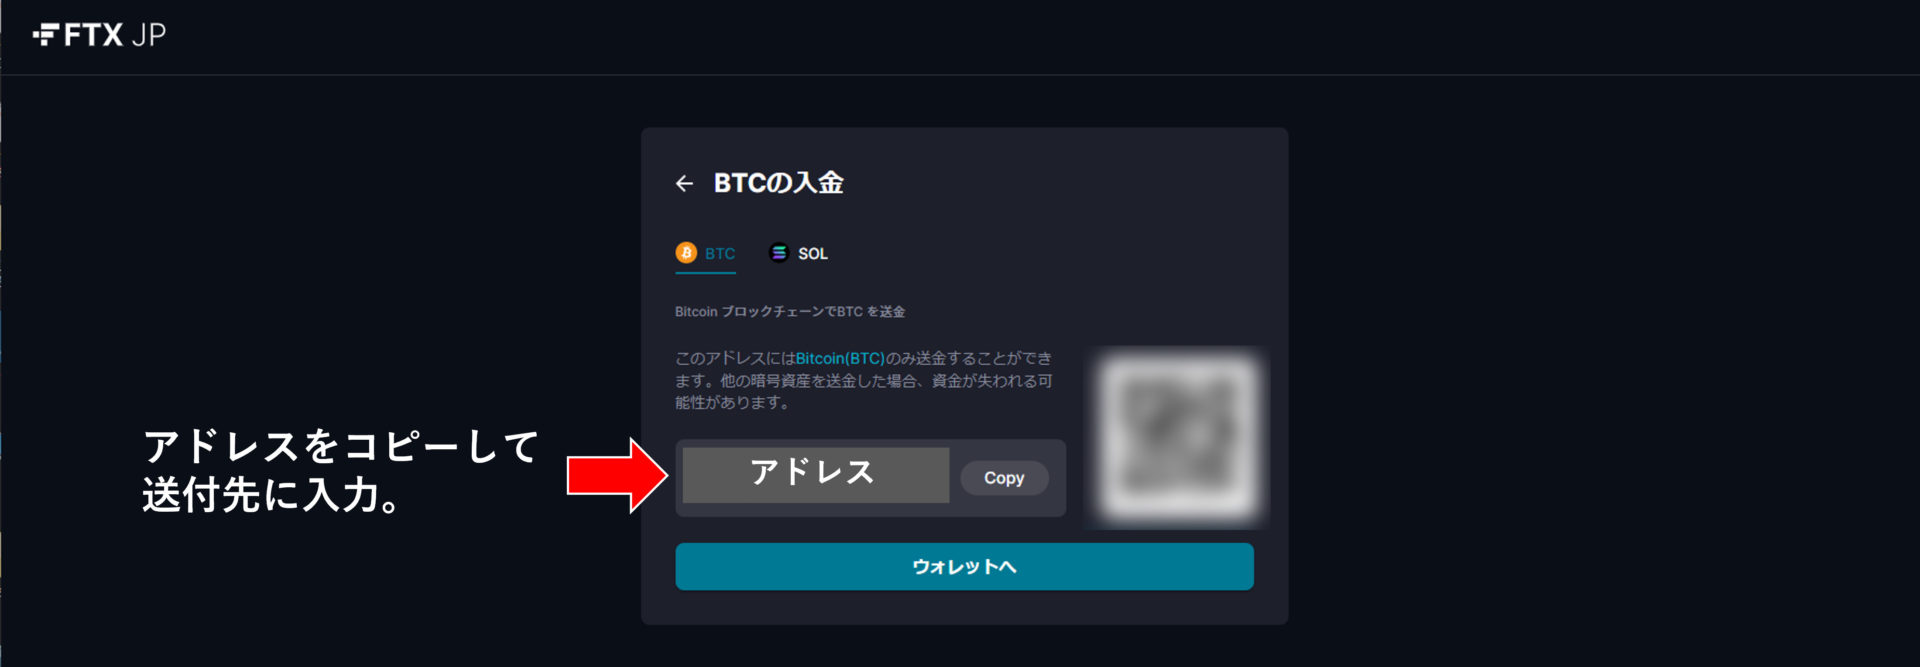Click the BTCの入金 dialog heading
1920x667 pixels.
pos(779,183)
